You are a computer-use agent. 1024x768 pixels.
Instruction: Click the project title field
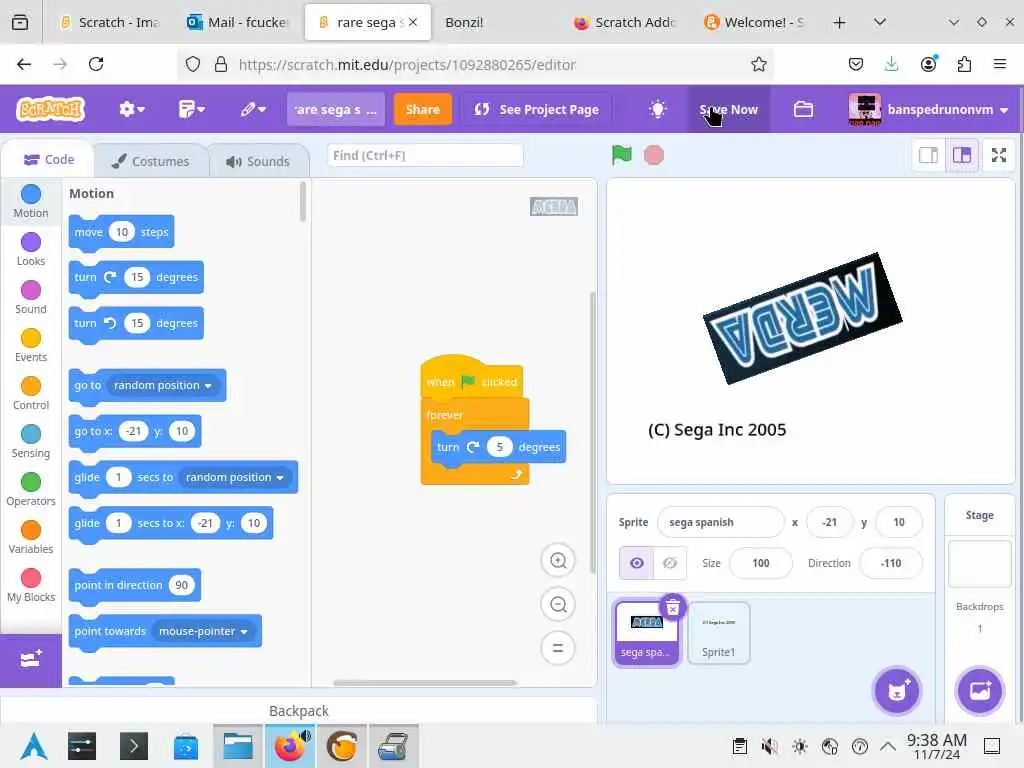point(335,109)
